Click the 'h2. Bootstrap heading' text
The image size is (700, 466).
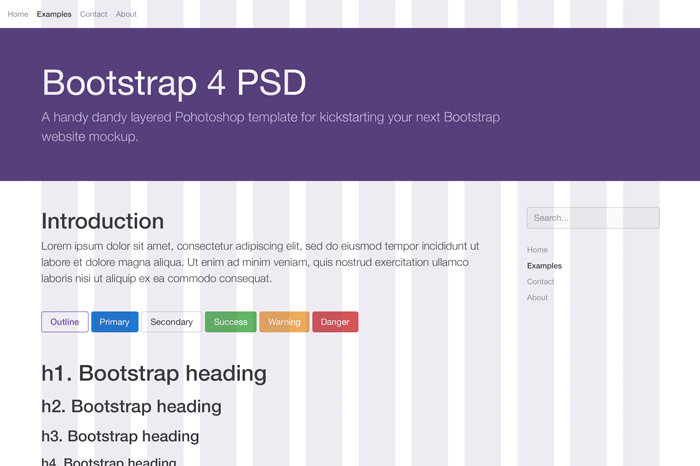coord(131,407)
